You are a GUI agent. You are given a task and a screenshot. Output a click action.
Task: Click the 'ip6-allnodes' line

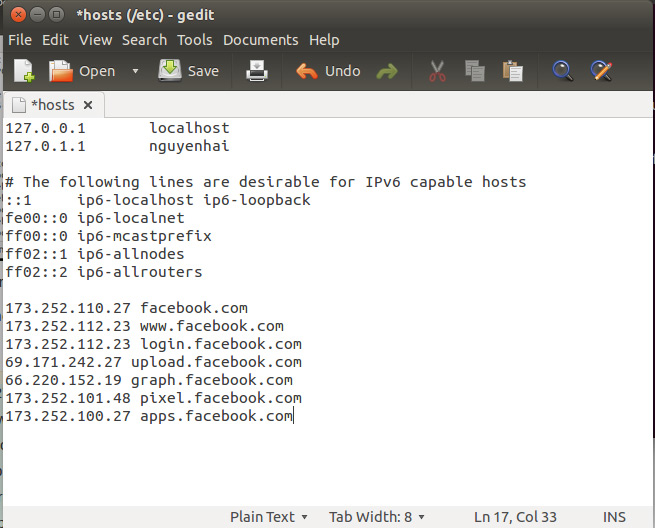(x=95, y=254)
